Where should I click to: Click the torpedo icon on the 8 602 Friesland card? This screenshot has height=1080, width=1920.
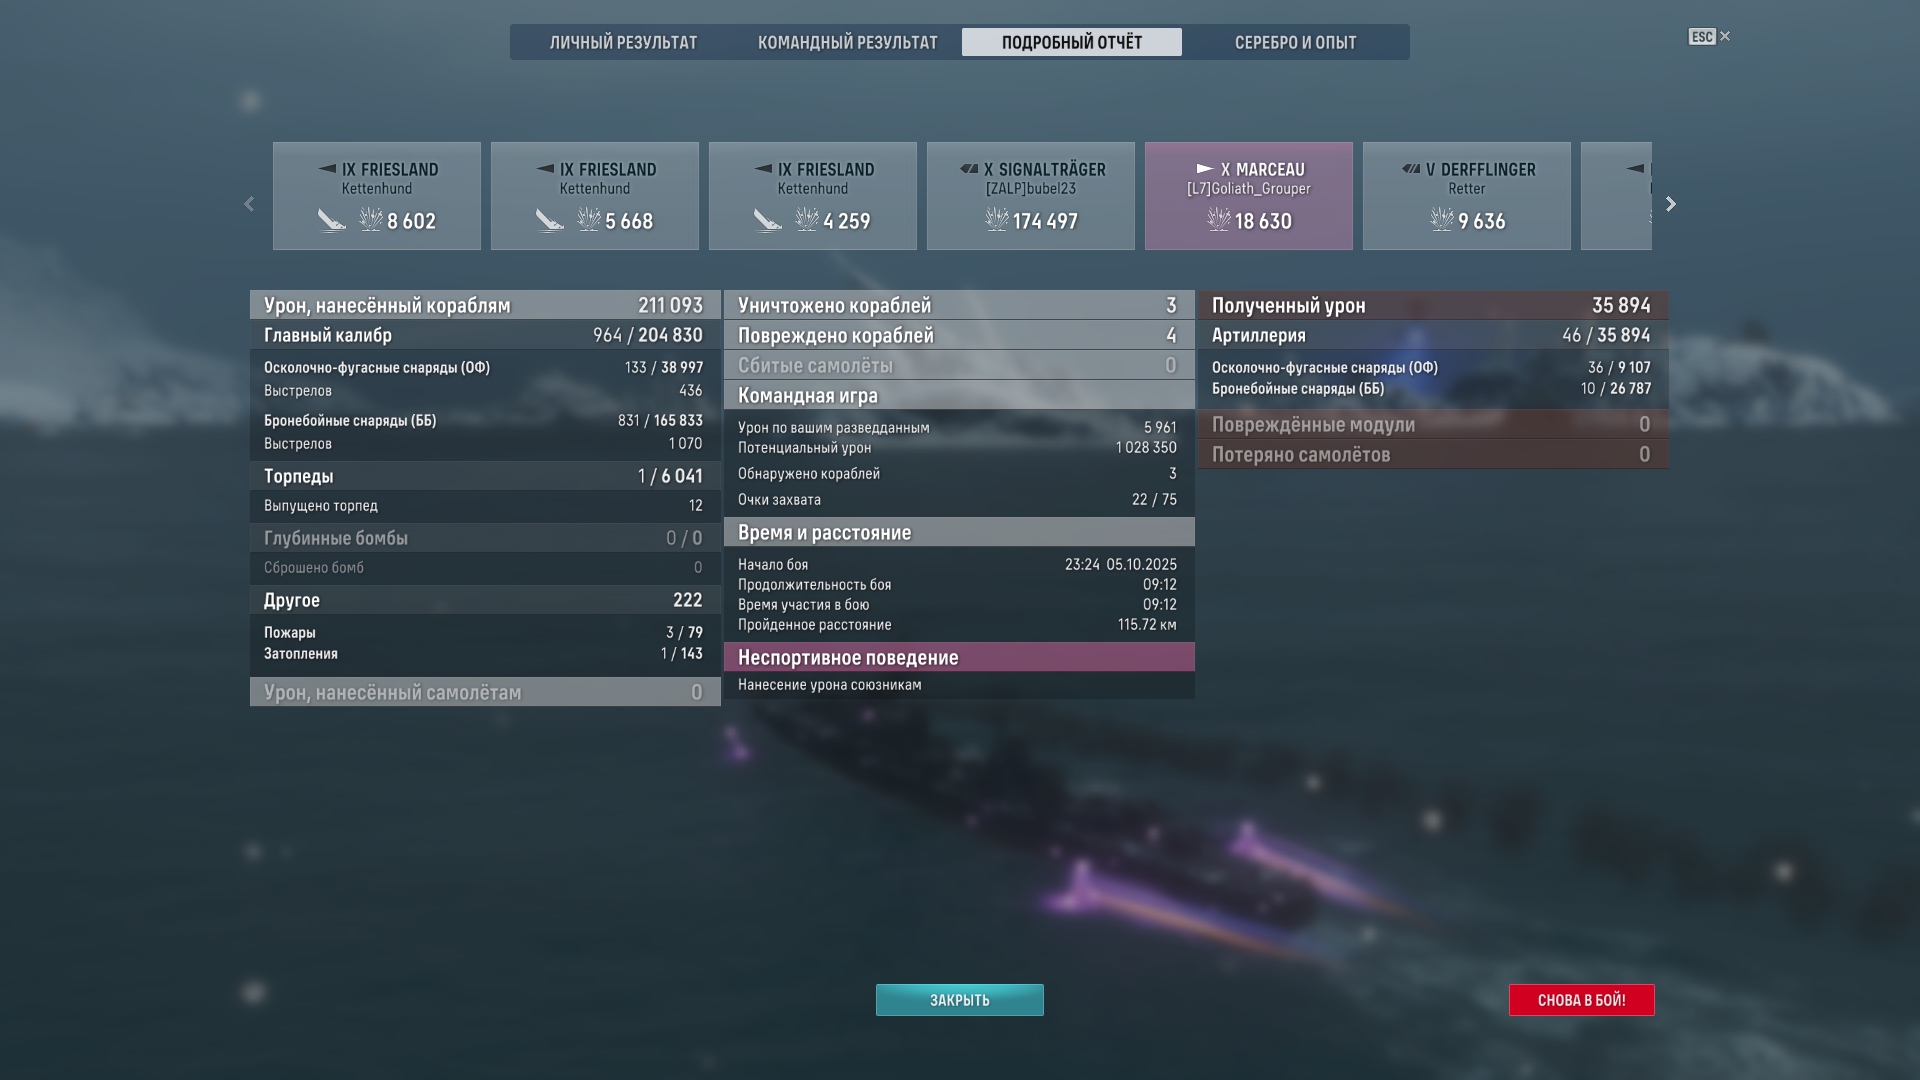[x=332, y=220]
